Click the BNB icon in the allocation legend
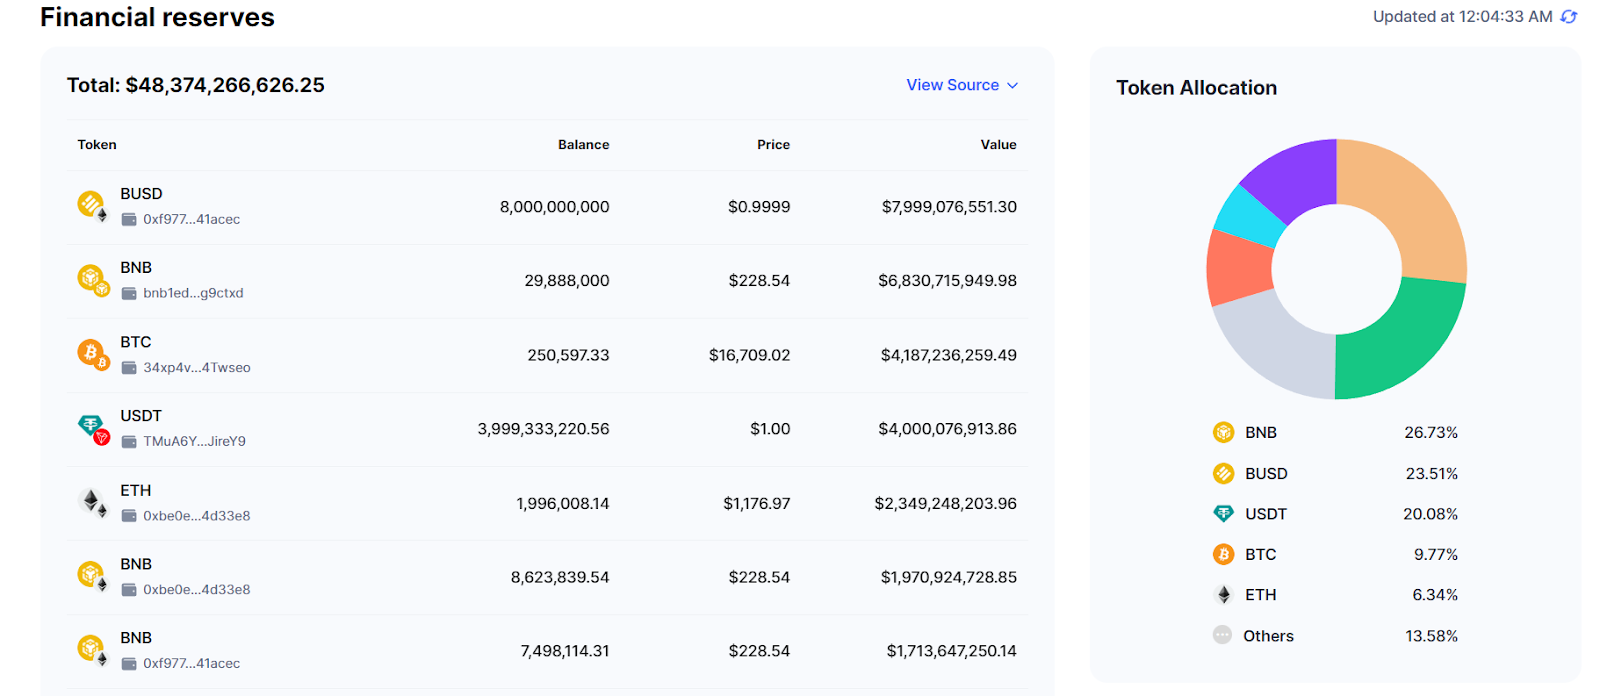Image resolution: width=1600 pixels, height=696 pixels. click(x=1223, y=432)
